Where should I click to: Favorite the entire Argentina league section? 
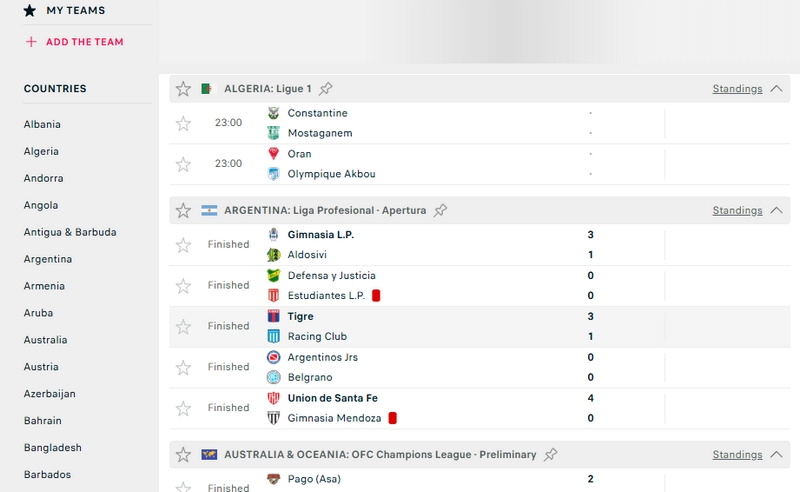tap(183, 211)
